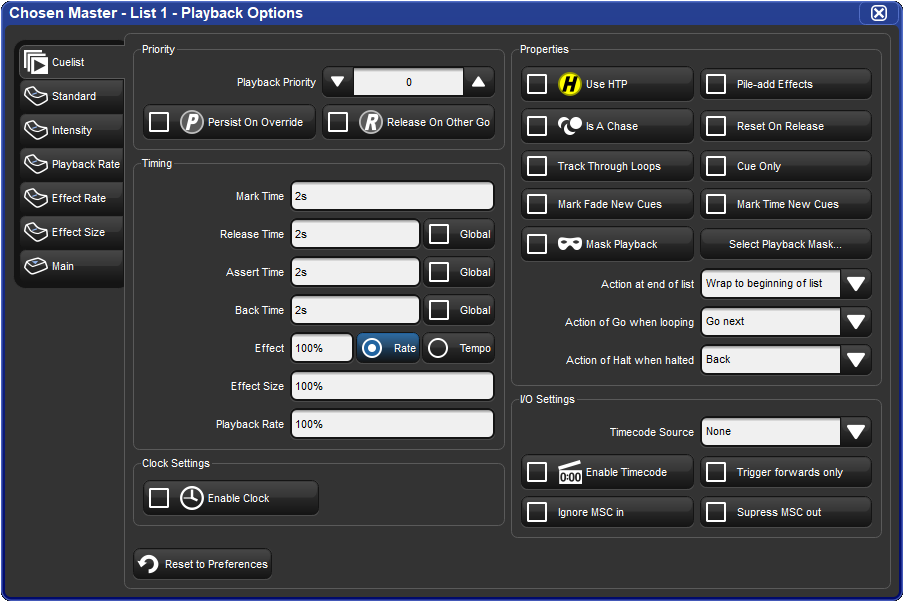Select the Rate radio button
The width and height of the screenshot is (904, 601).
(x=372, y=348)
